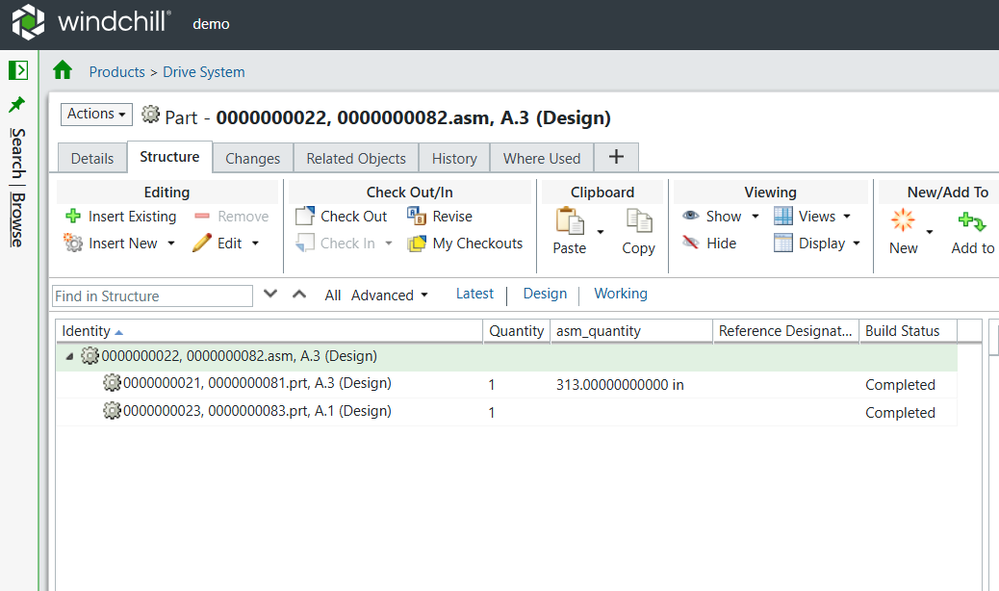
Task: Click the greyed Check In icon
Action: [x=305, y=243]
